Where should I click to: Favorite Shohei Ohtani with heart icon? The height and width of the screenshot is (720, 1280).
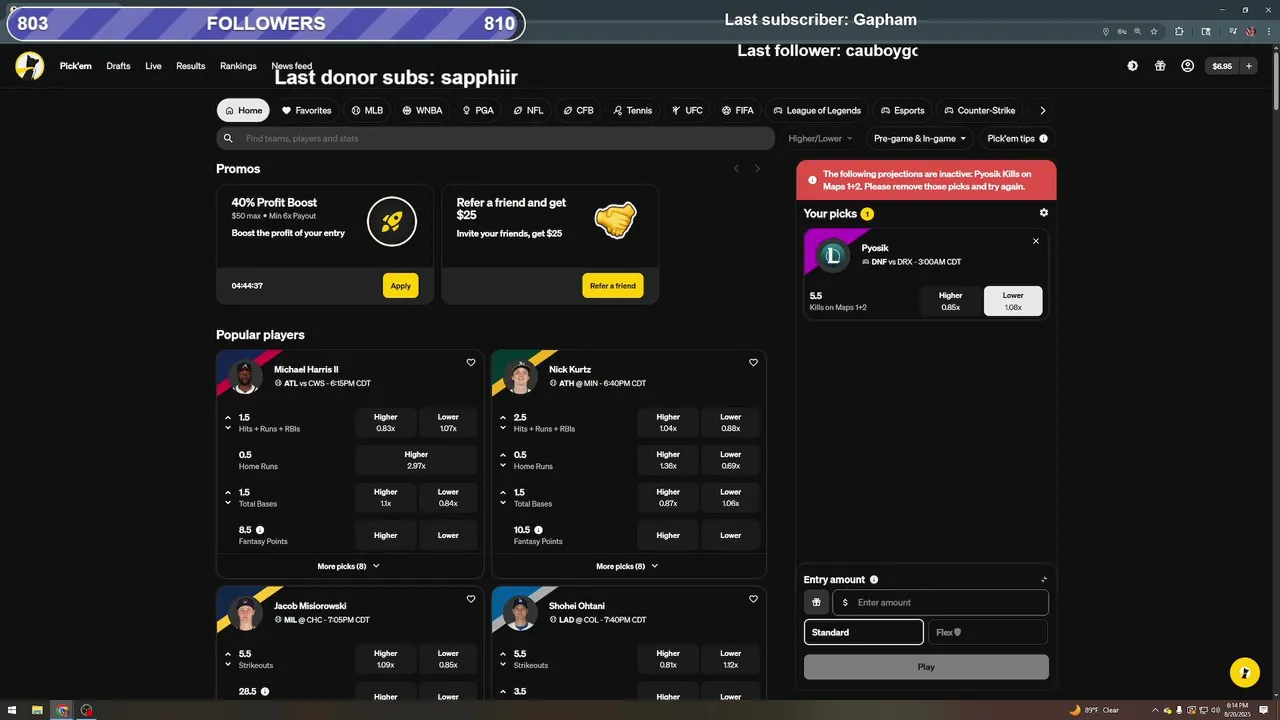coord(753,599)
